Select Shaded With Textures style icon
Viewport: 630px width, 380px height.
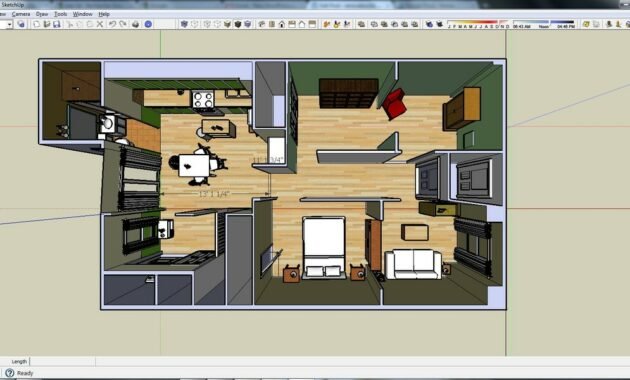(x=237, y=24)
